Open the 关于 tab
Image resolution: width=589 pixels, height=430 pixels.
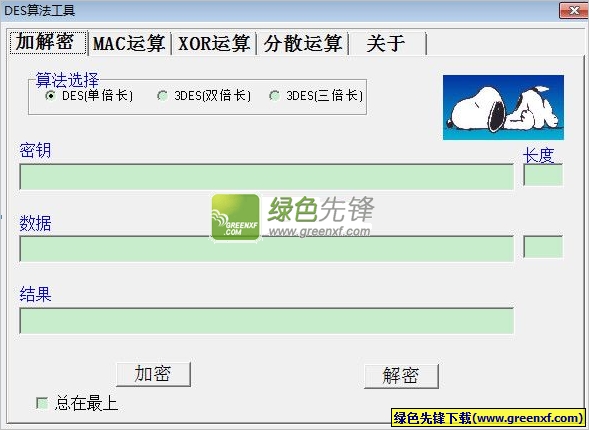pyautogui.click(x=386, y=44)
